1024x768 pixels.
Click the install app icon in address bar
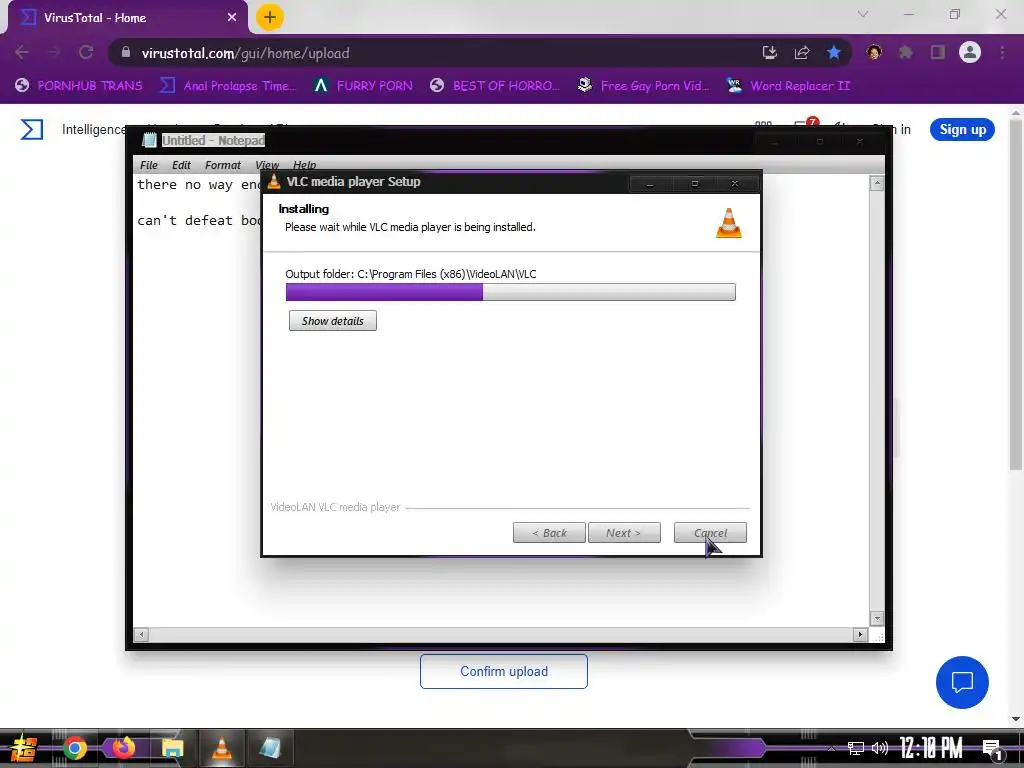[770, 53]
